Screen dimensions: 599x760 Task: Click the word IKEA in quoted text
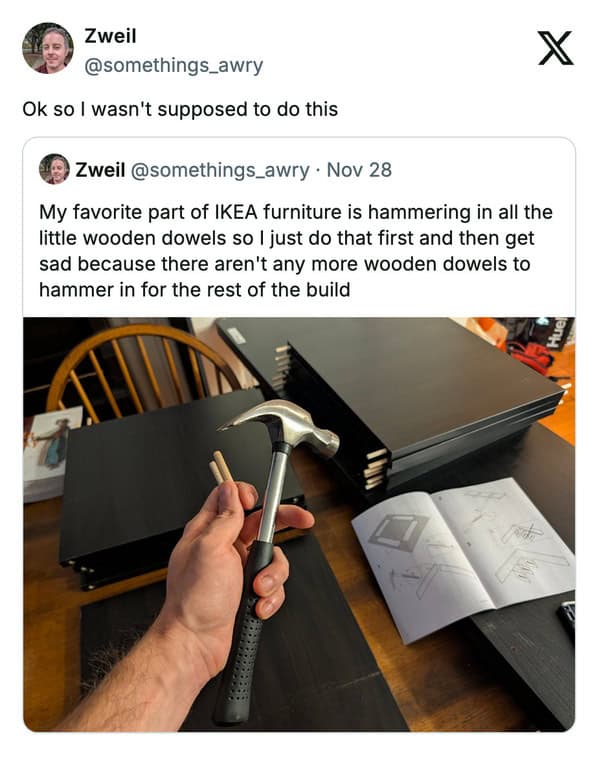(x=236, y=212)
